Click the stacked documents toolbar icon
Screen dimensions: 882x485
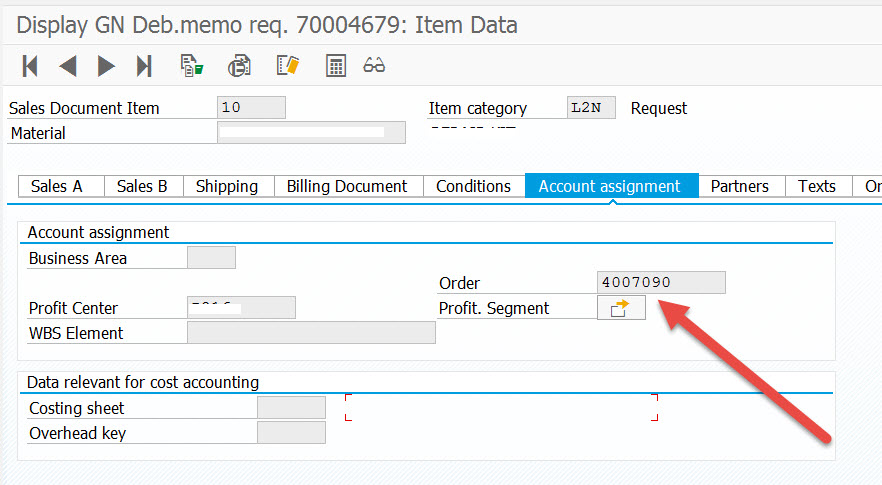point(240,66)
